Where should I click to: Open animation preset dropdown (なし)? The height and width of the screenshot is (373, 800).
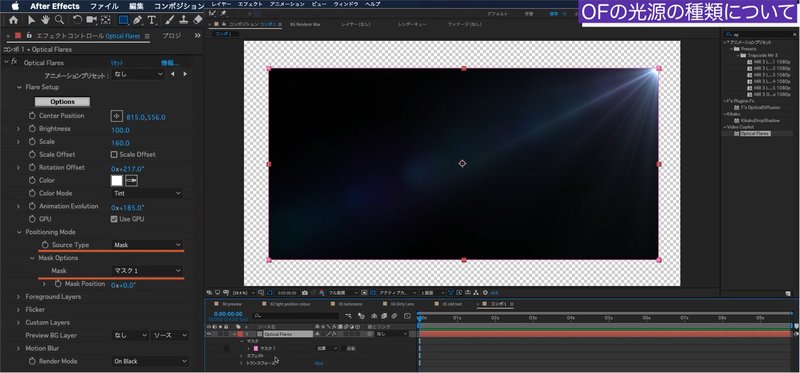(x=138, y=74)
